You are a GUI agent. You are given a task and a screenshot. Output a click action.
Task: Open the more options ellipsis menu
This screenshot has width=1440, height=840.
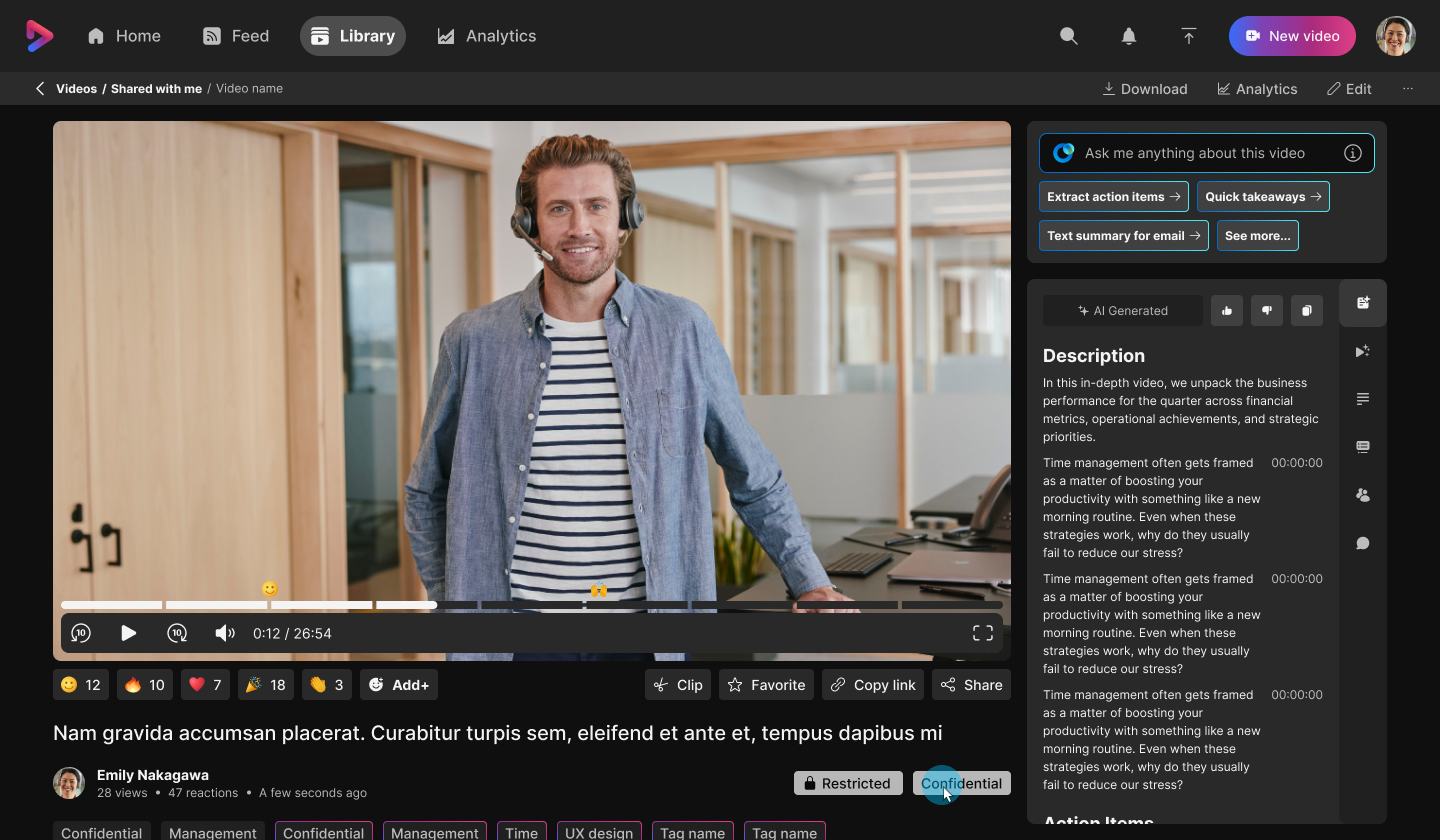[x=1407, y=89]
